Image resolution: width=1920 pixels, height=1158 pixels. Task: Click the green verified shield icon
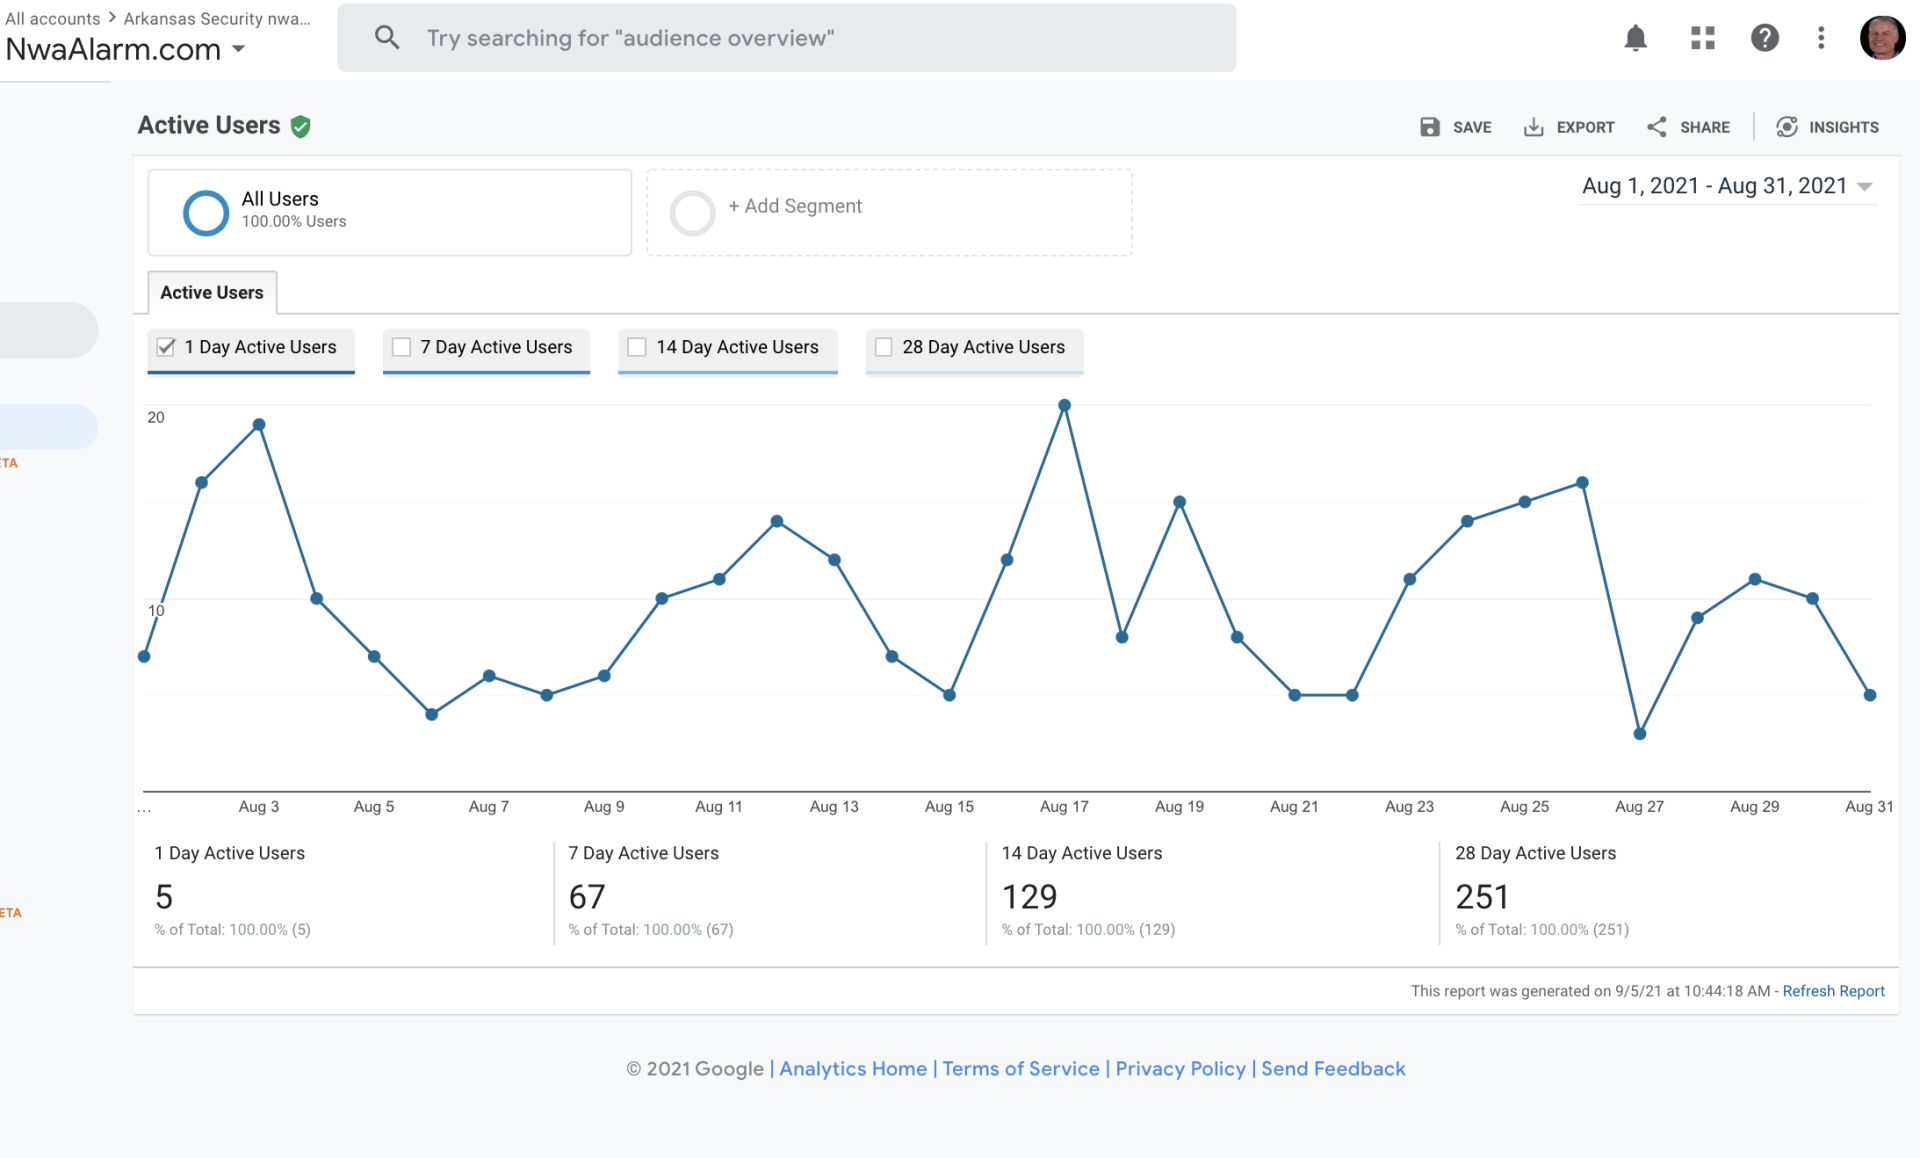pos(301,126)
